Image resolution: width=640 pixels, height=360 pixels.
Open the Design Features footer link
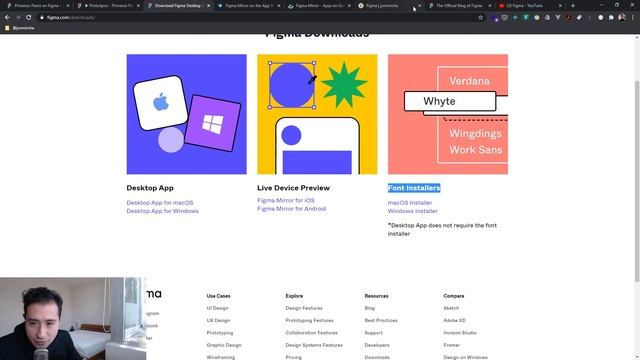pyautogui.click(x=304, y=308)
